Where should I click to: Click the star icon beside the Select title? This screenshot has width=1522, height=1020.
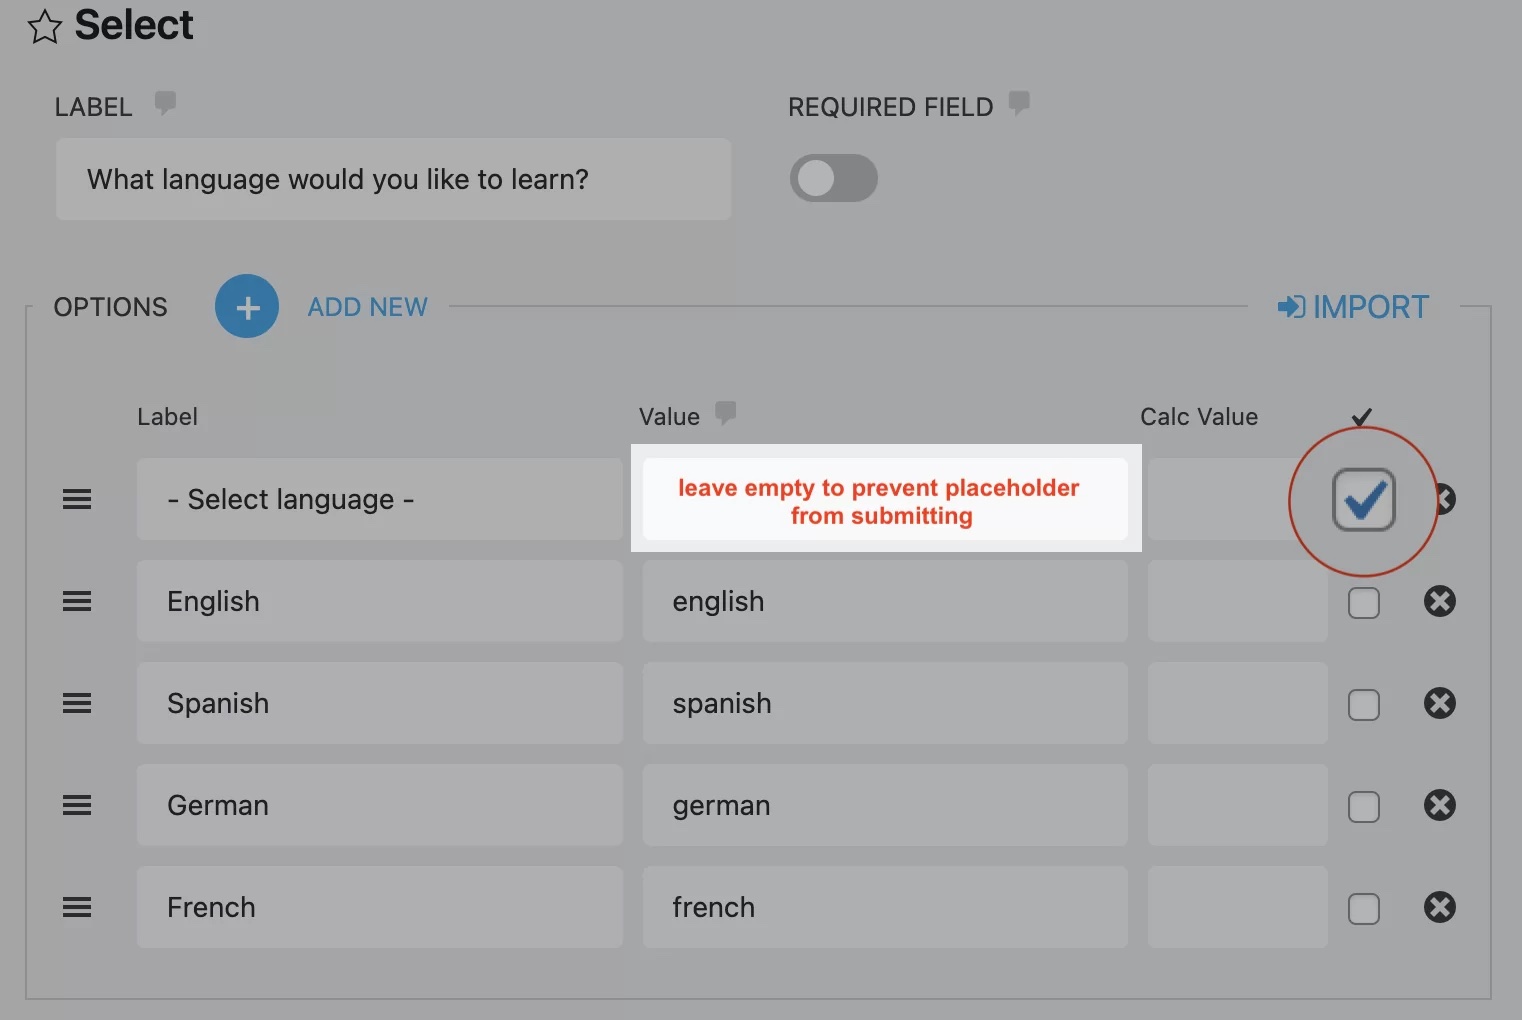tap(44, 26)
